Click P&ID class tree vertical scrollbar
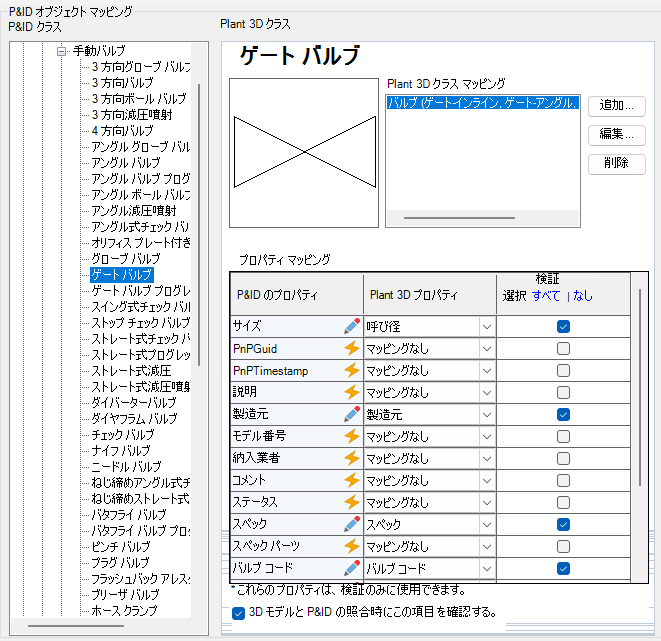This screenshot has height=641, width=661. coord(199,225)
